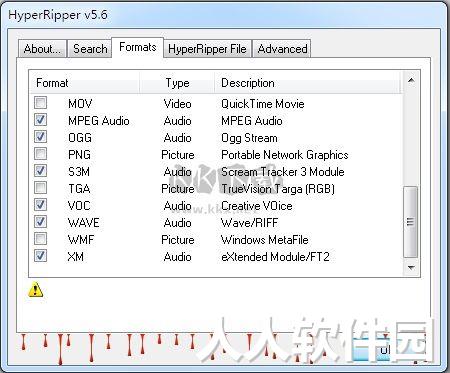This screenshot has width=450, height=373.
Task: Open the About... tab
Action: tap(42, 49)
